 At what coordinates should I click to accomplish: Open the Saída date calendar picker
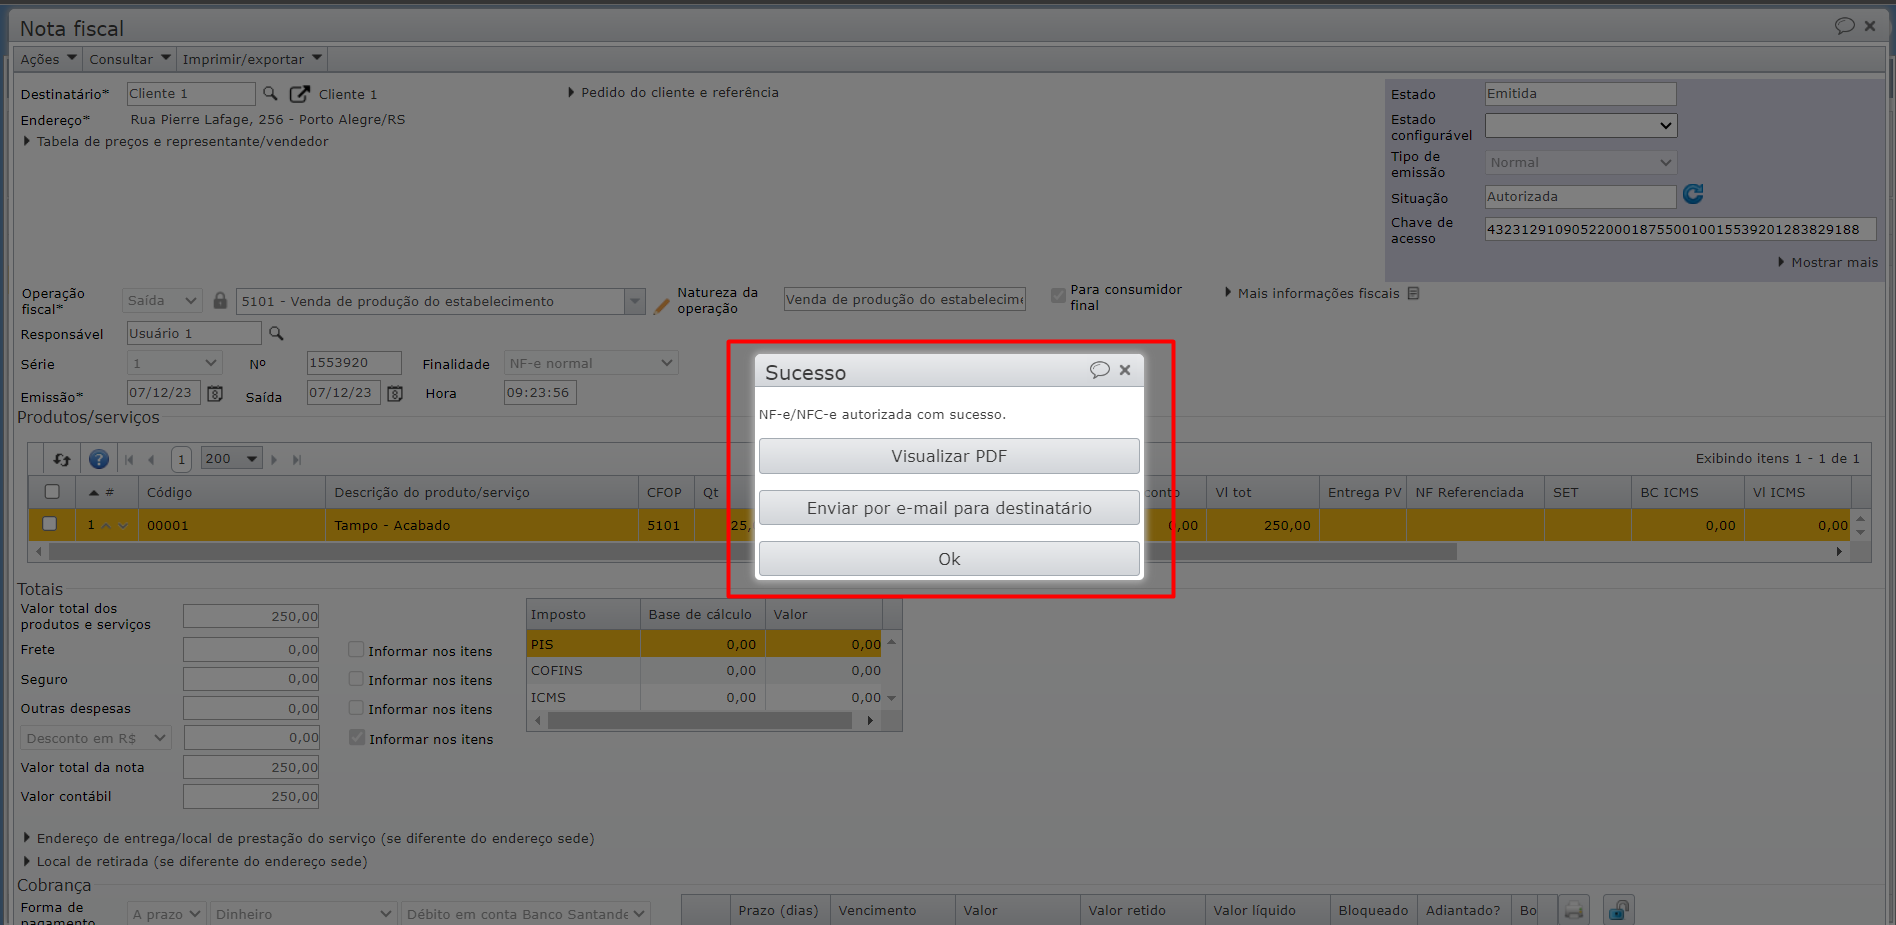point(395,393)
